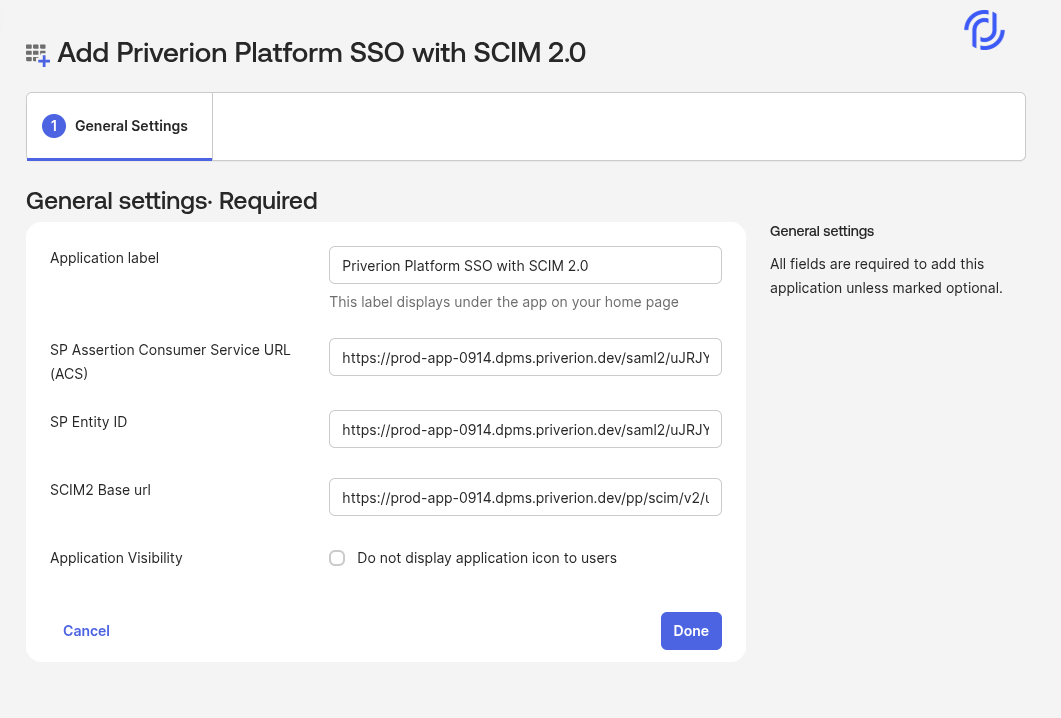
Task: Click the 'All fields are required' sidebar note
Action: [885, 276]
